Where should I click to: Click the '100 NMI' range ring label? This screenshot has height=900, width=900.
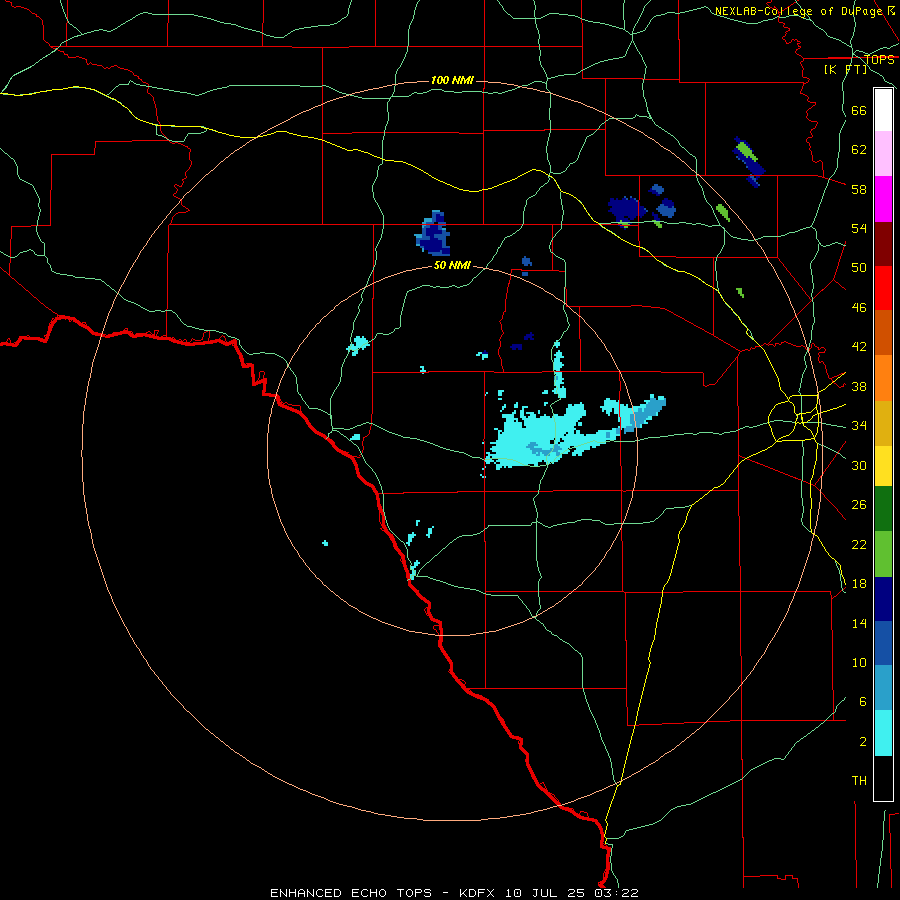(452, 80)
